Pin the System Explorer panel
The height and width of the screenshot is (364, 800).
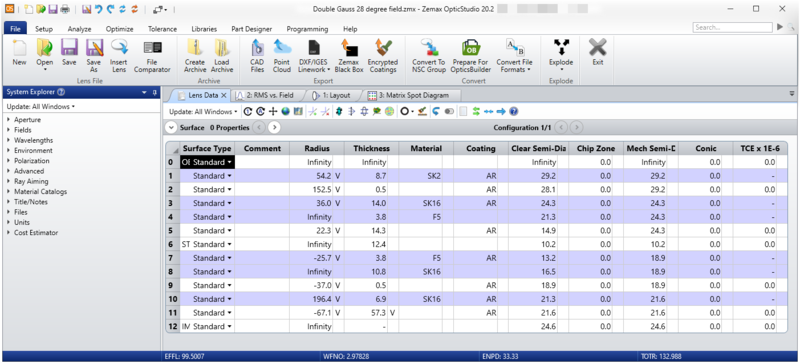tap(155, 92)
